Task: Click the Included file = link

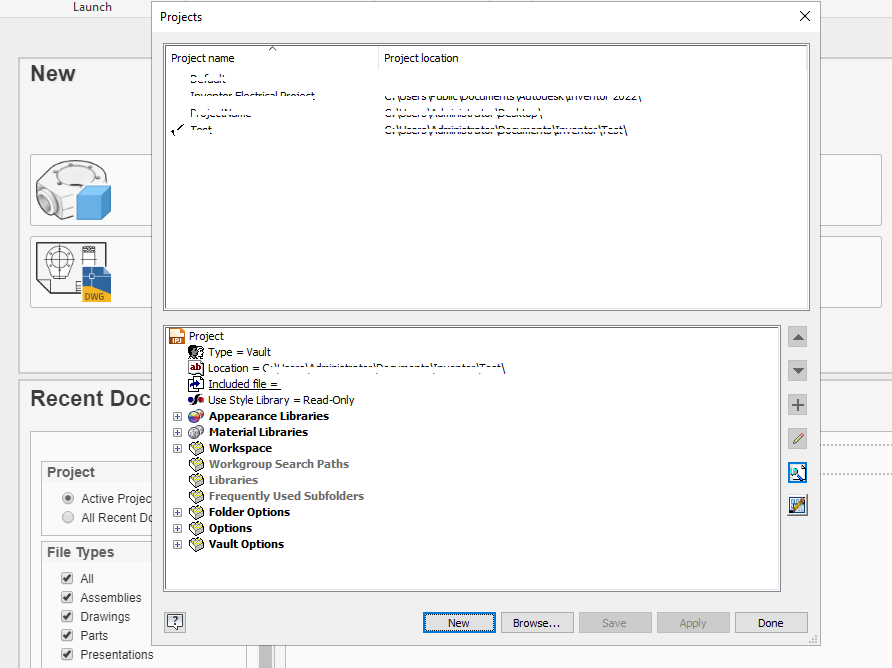Action: [243, 384]
